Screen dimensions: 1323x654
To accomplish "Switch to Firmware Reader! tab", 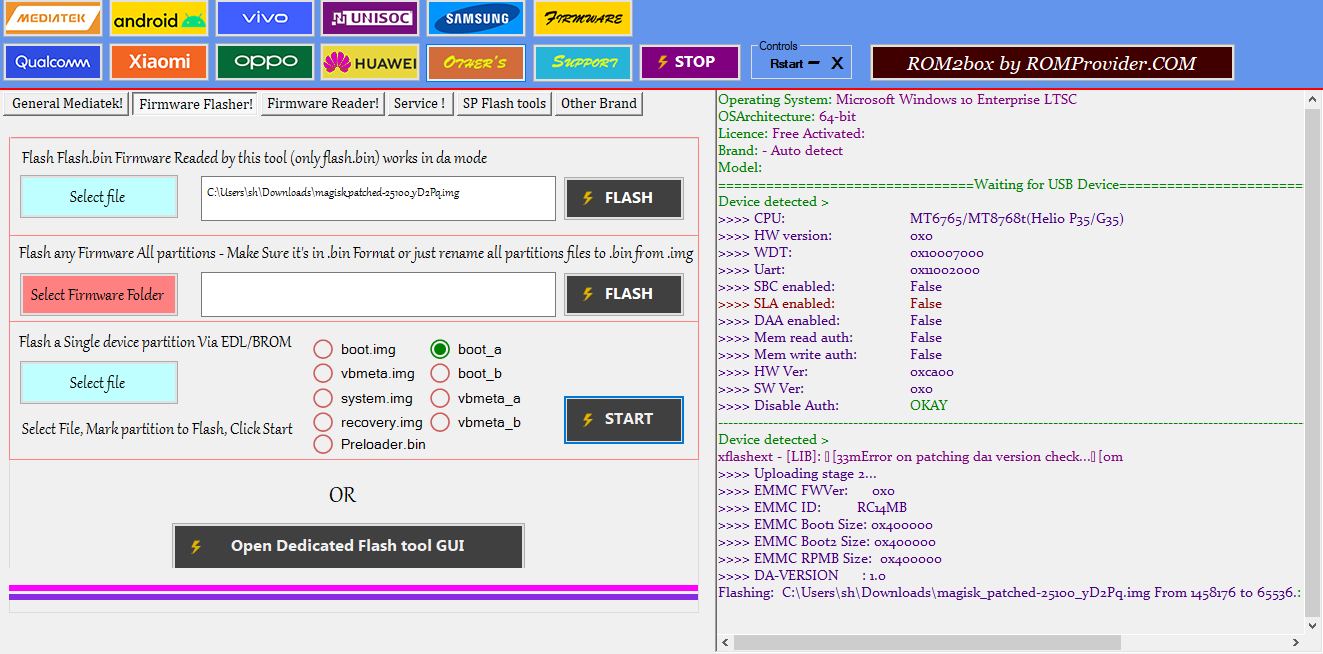I will [x=323, y=104].
